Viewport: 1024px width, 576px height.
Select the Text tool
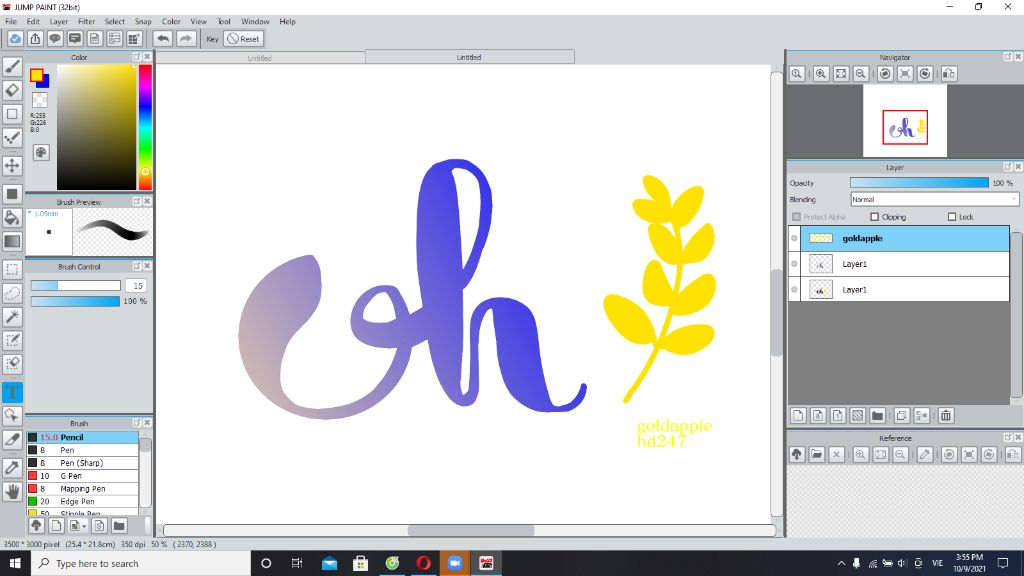[12, 392]
